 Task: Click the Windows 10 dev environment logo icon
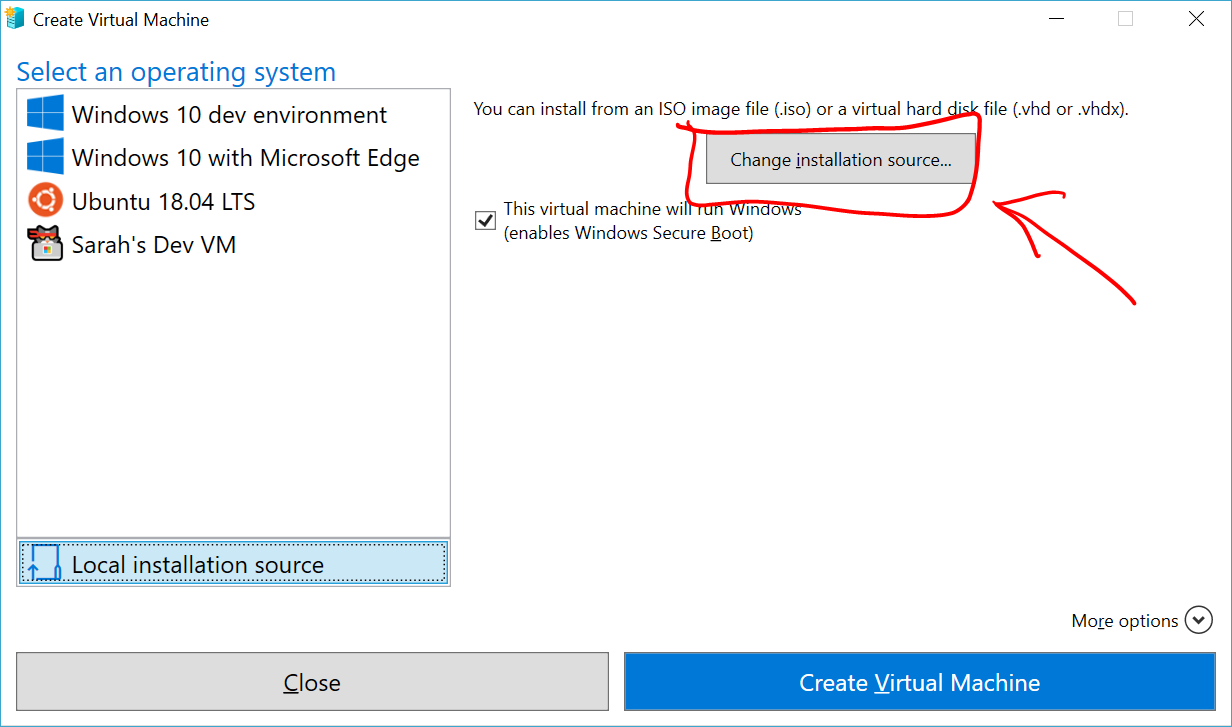coord(45,114)
